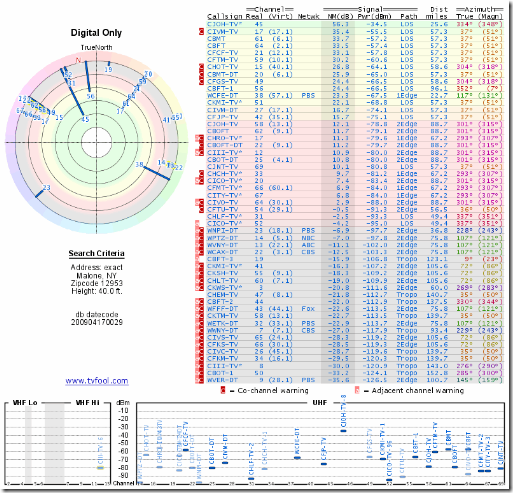Viewport: 513px width, 493px height.
Task: Click the co-channel warning legend icon
Action: coord(223,390)
